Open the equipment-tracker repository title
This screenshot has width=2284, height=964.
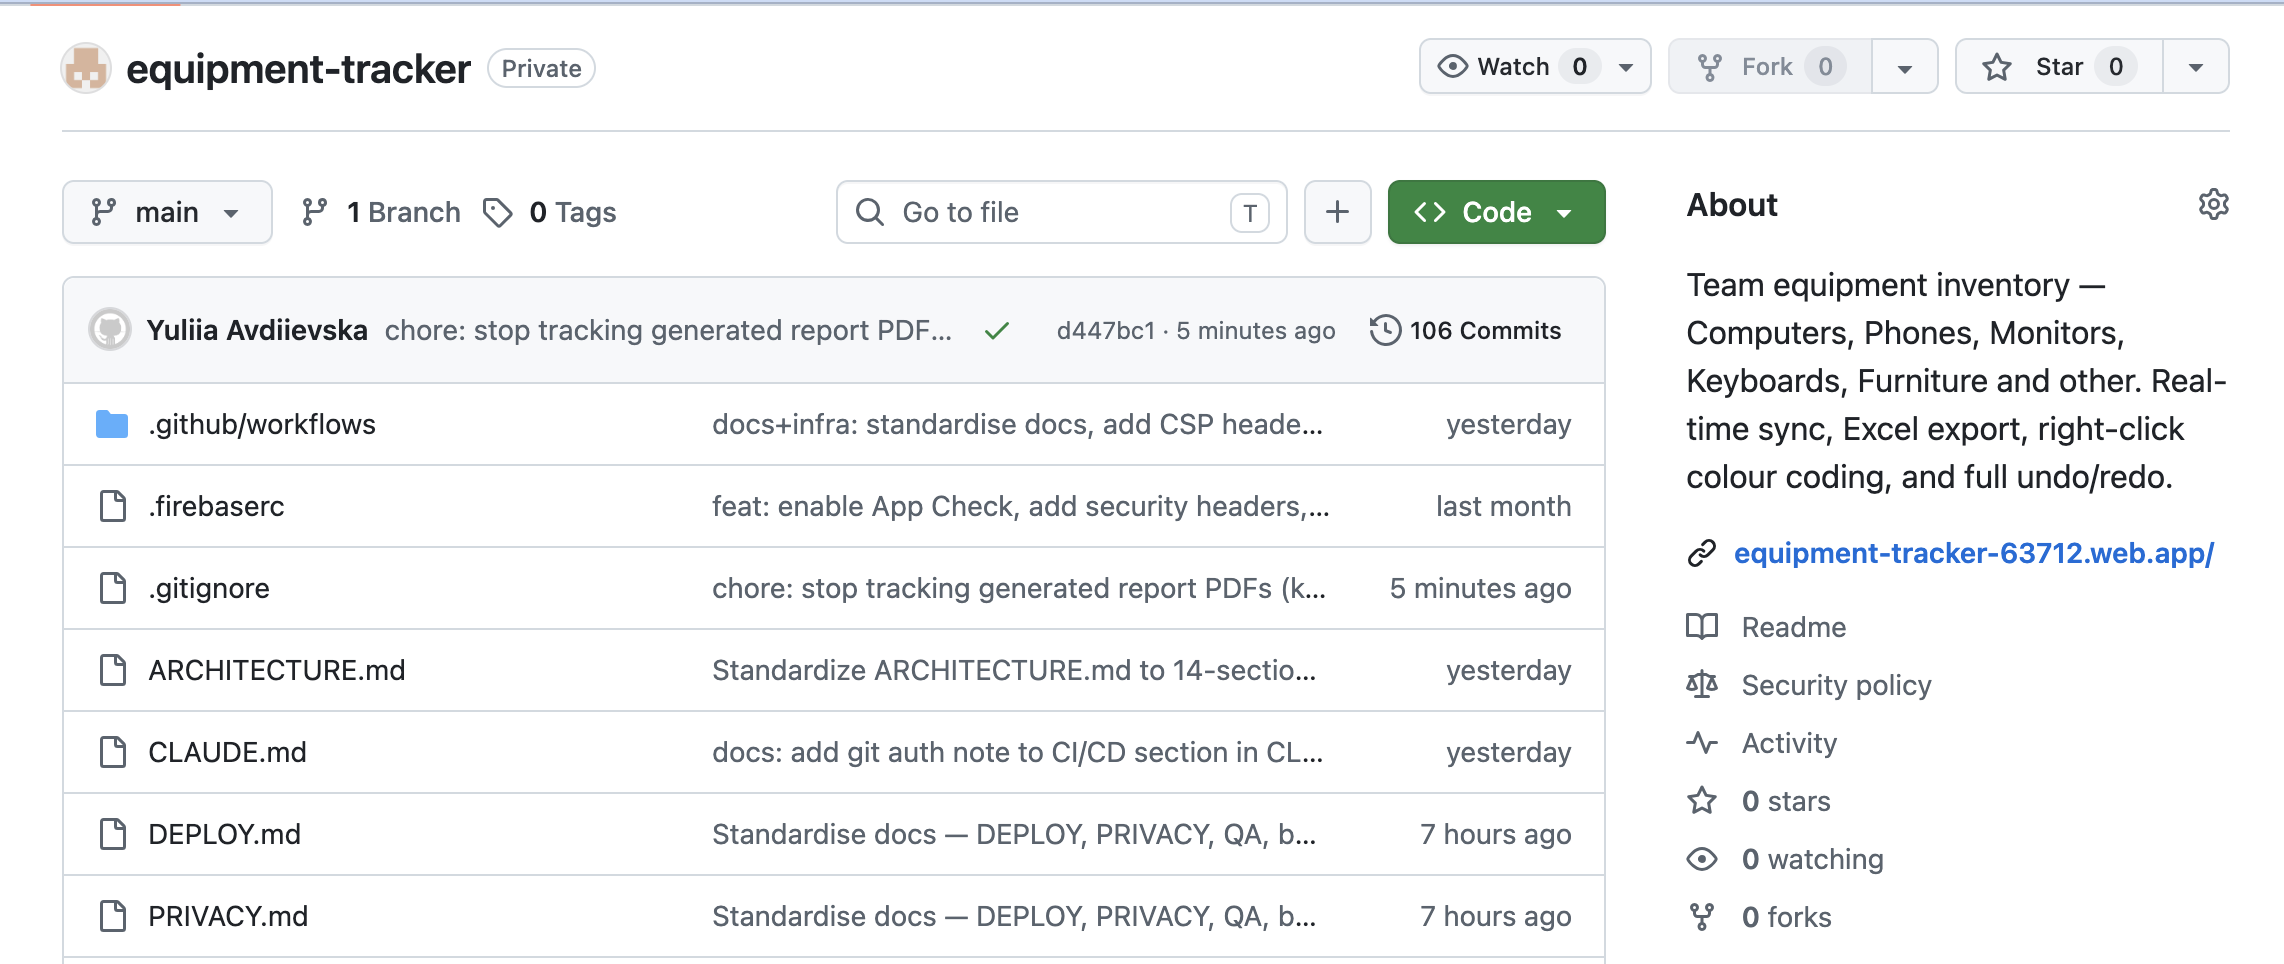tap(298, 69)
